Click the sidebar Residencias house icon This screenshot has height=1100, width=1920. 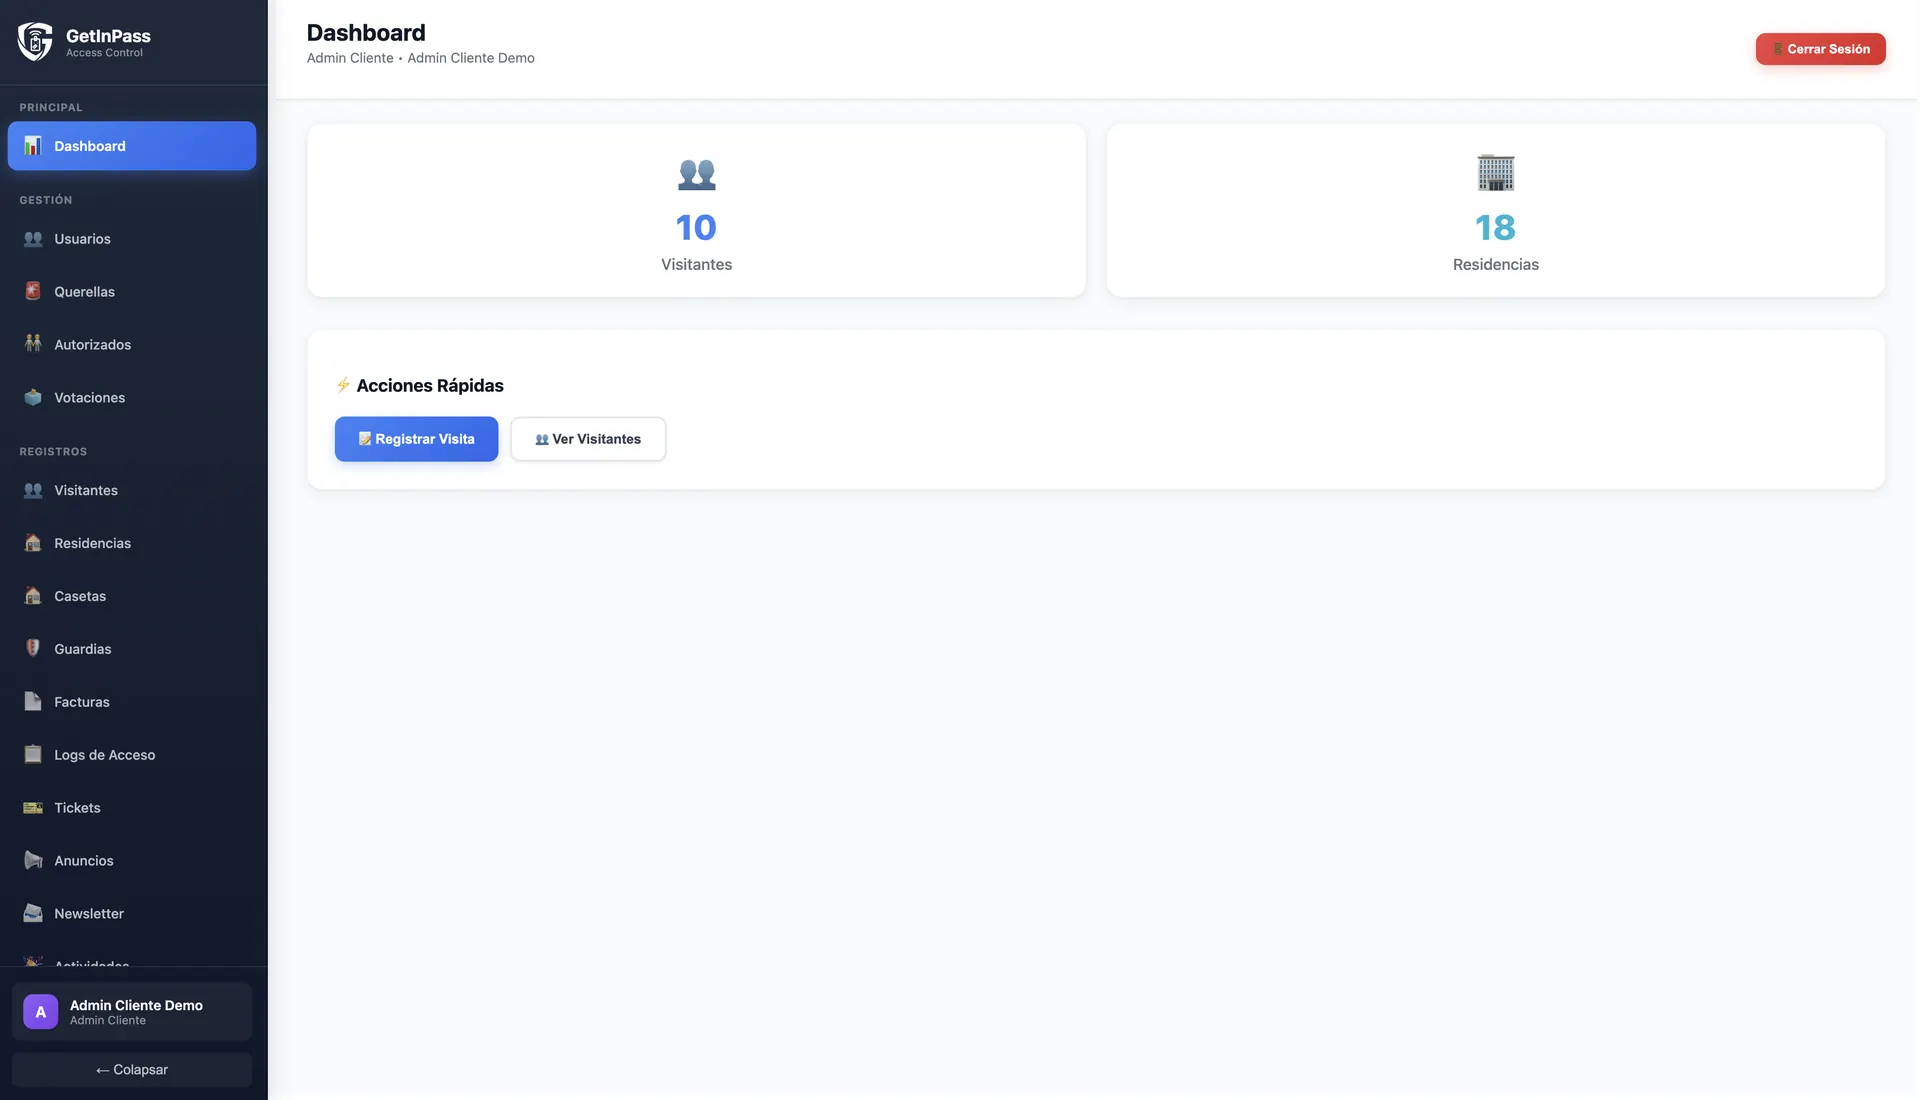pos(33,544)
